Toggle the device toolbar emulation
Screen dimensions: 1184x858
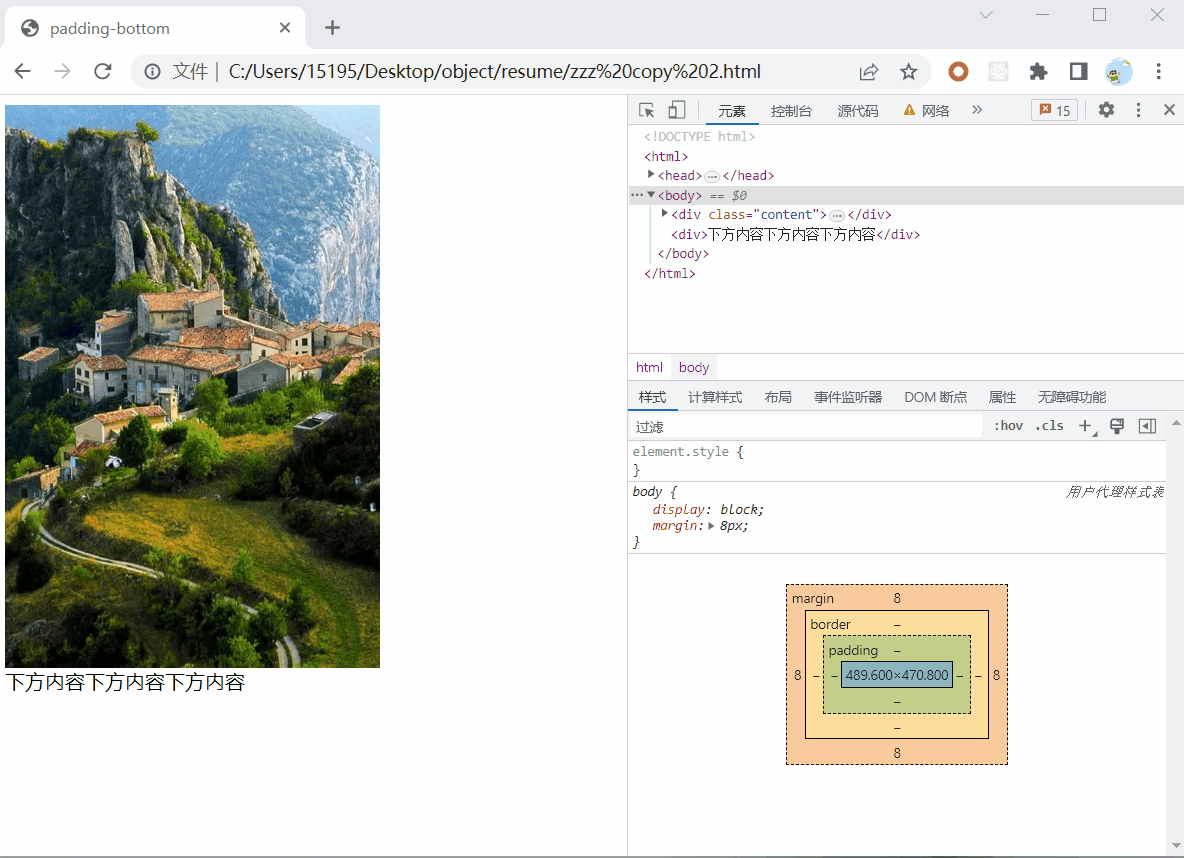677,110
